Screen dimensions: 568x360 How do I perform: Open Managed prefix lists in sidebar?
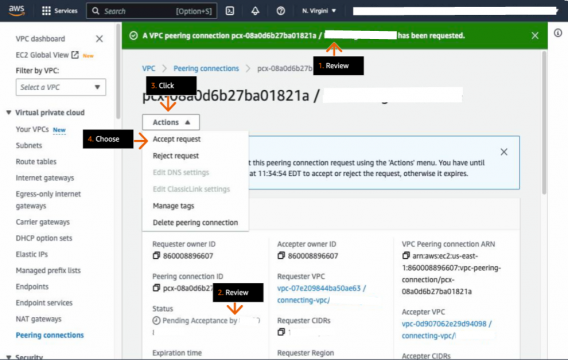pos(48,271)
